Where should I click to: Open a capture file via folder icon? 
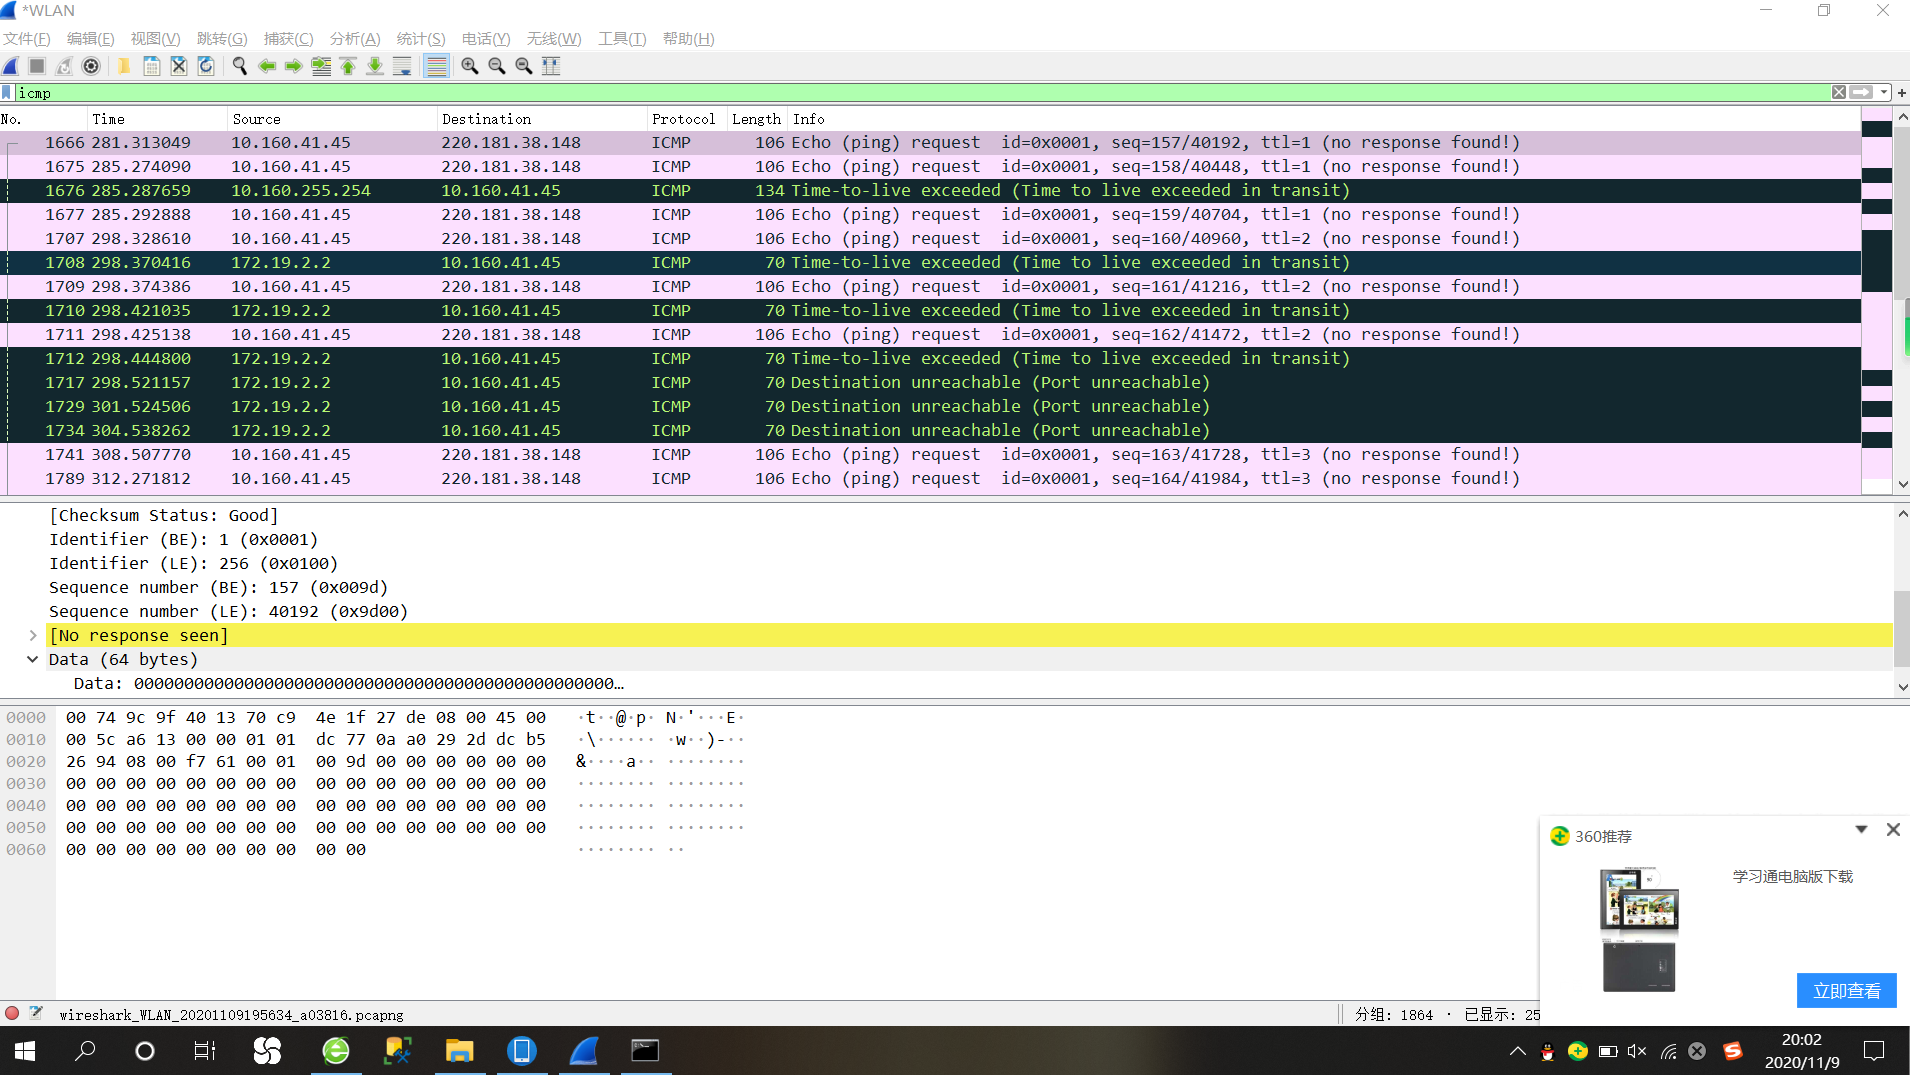(x=124, y=66)
